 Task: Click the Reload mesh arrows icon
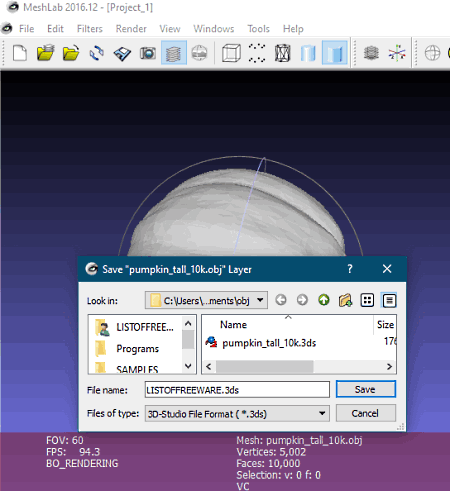97,53
